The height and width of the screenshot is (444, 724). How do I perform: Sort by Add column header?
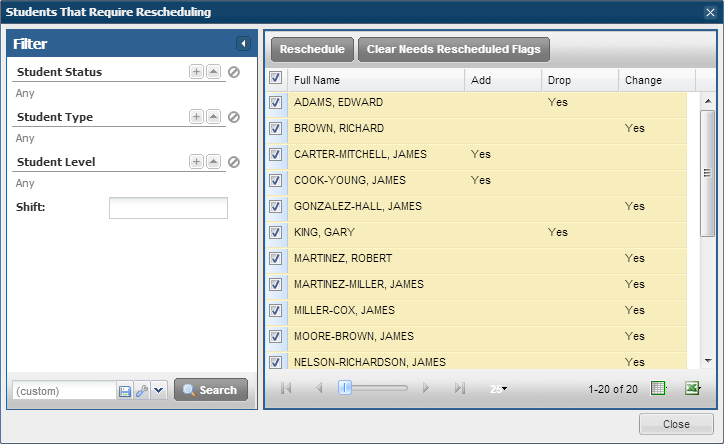point(503,80)
